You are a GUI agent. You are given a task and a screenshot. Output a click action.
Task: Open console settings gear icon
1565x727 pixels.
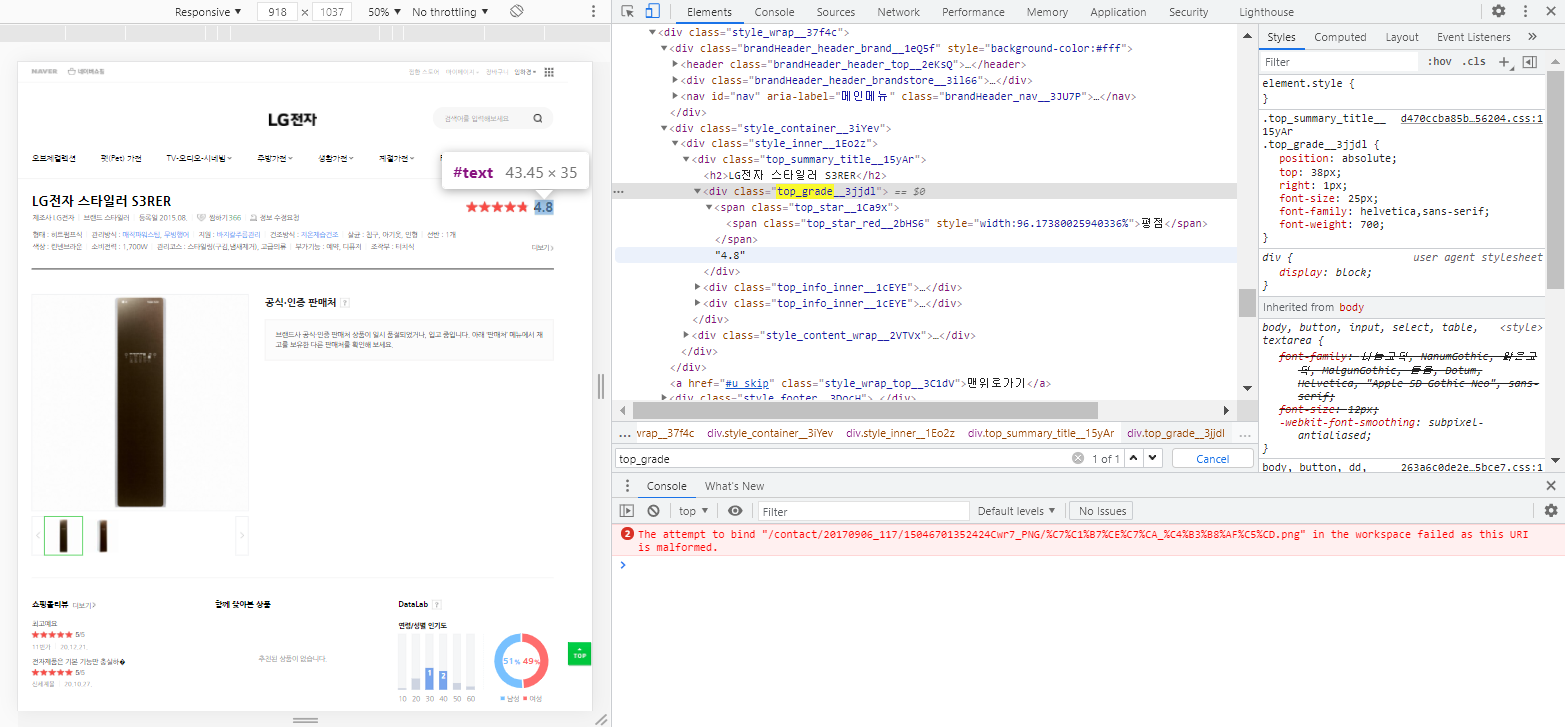[x=1551, y=511]
